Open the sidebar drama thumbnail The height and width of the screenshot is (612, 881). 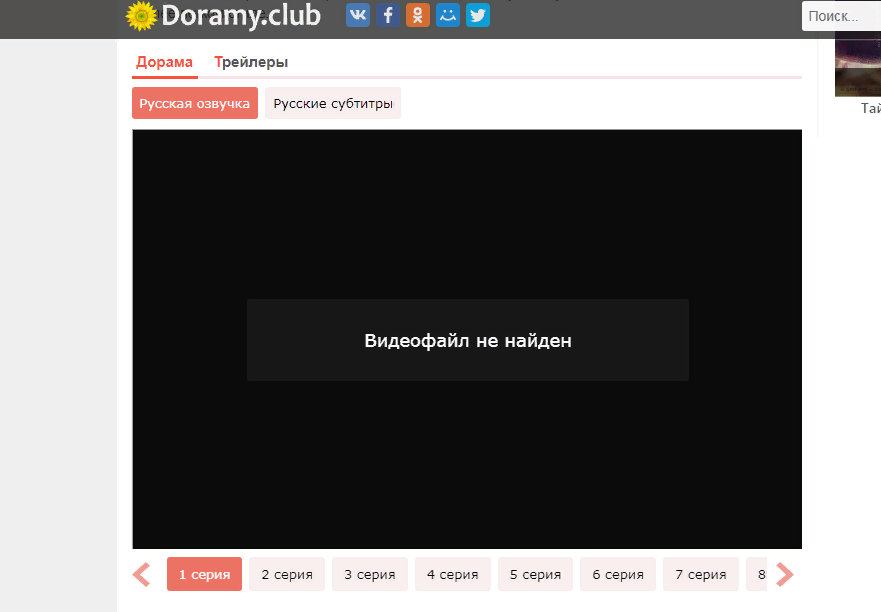coord(858,64)
